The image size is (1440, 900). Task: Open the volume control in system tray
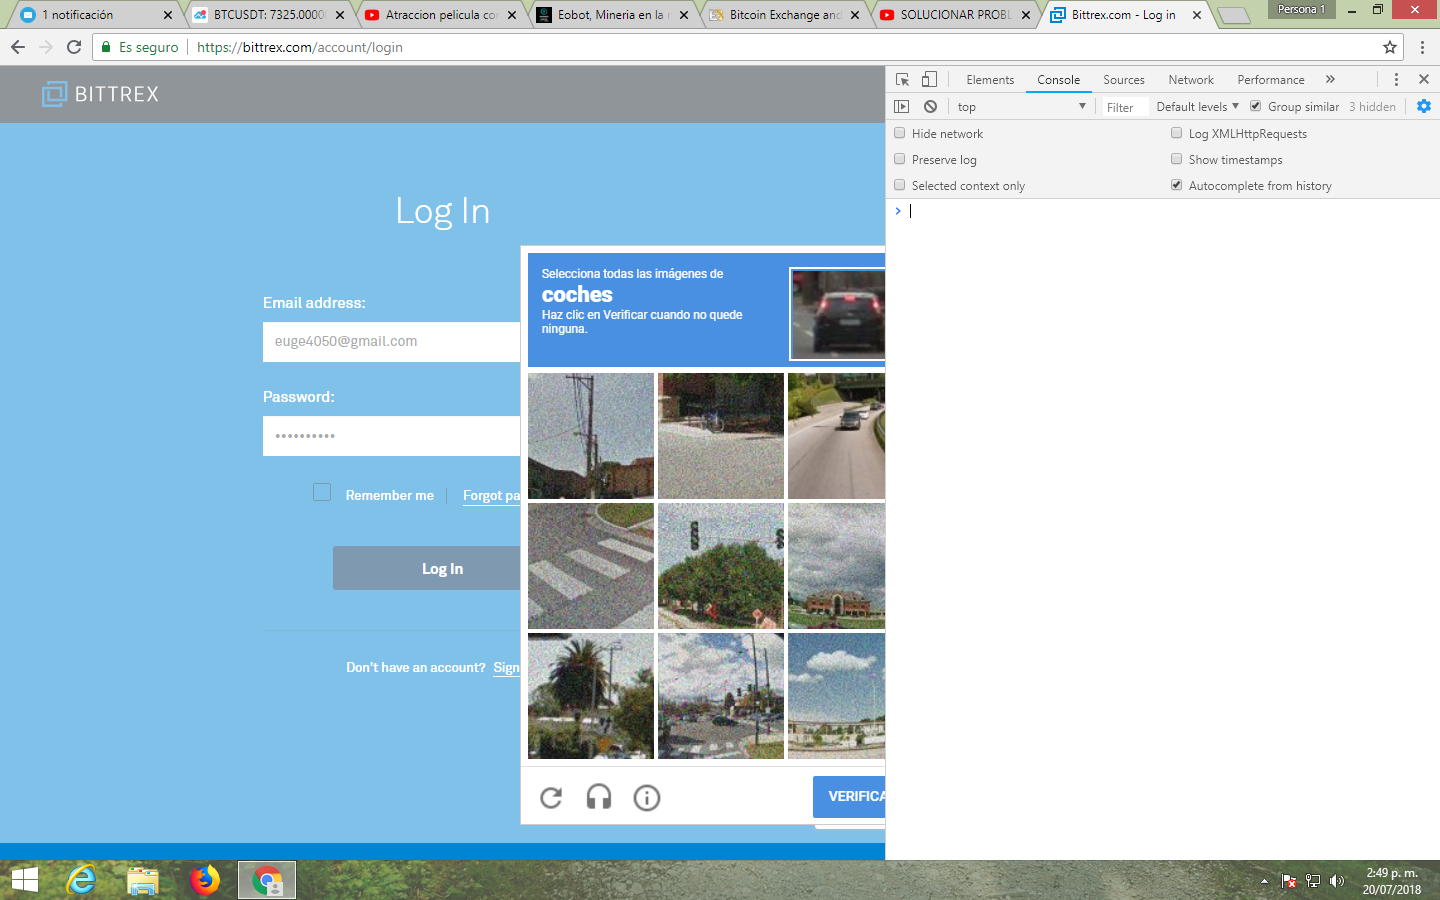pyautogui.click(x=1337, y=881)
